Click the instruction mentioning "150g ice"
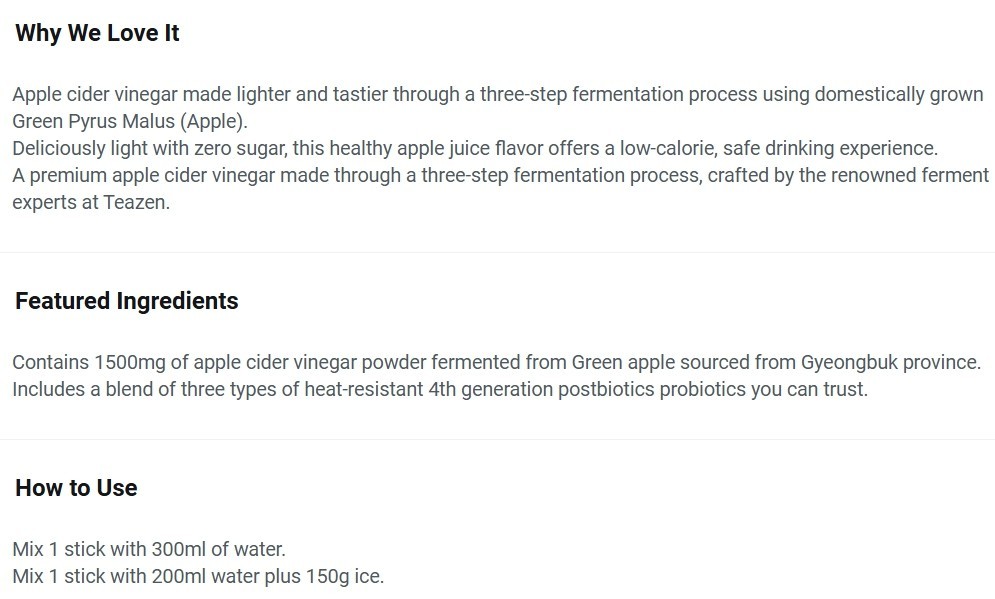This screenshot has width=995, height=599. point(198,576)
